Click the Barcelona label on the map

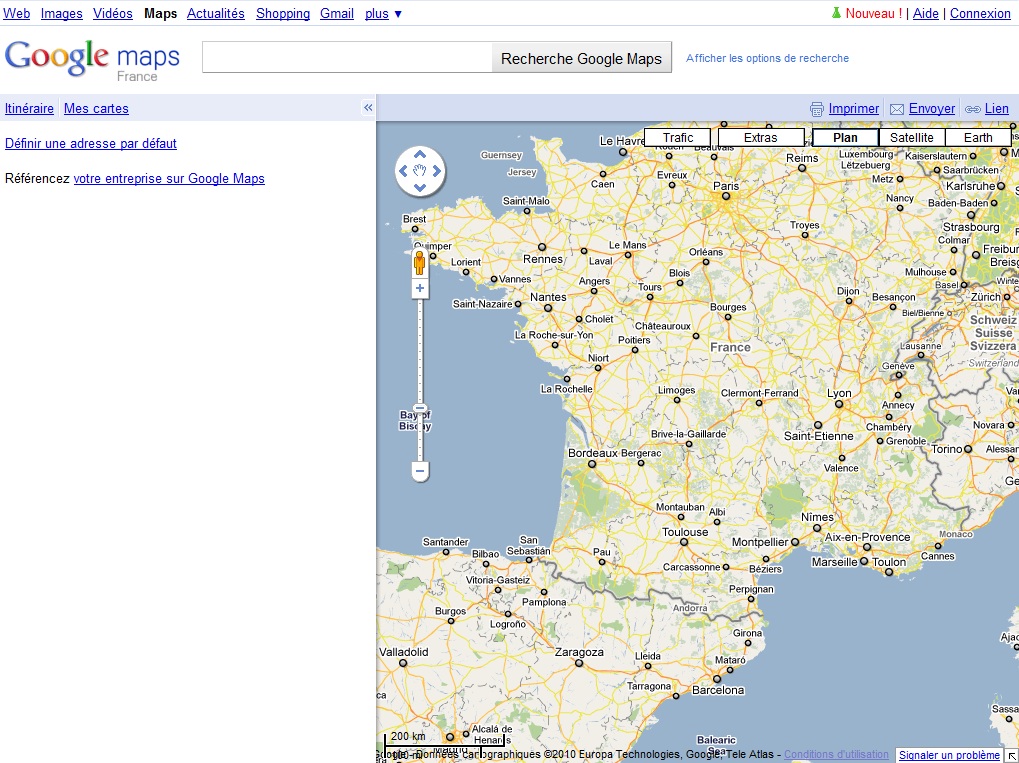point(718,690)
